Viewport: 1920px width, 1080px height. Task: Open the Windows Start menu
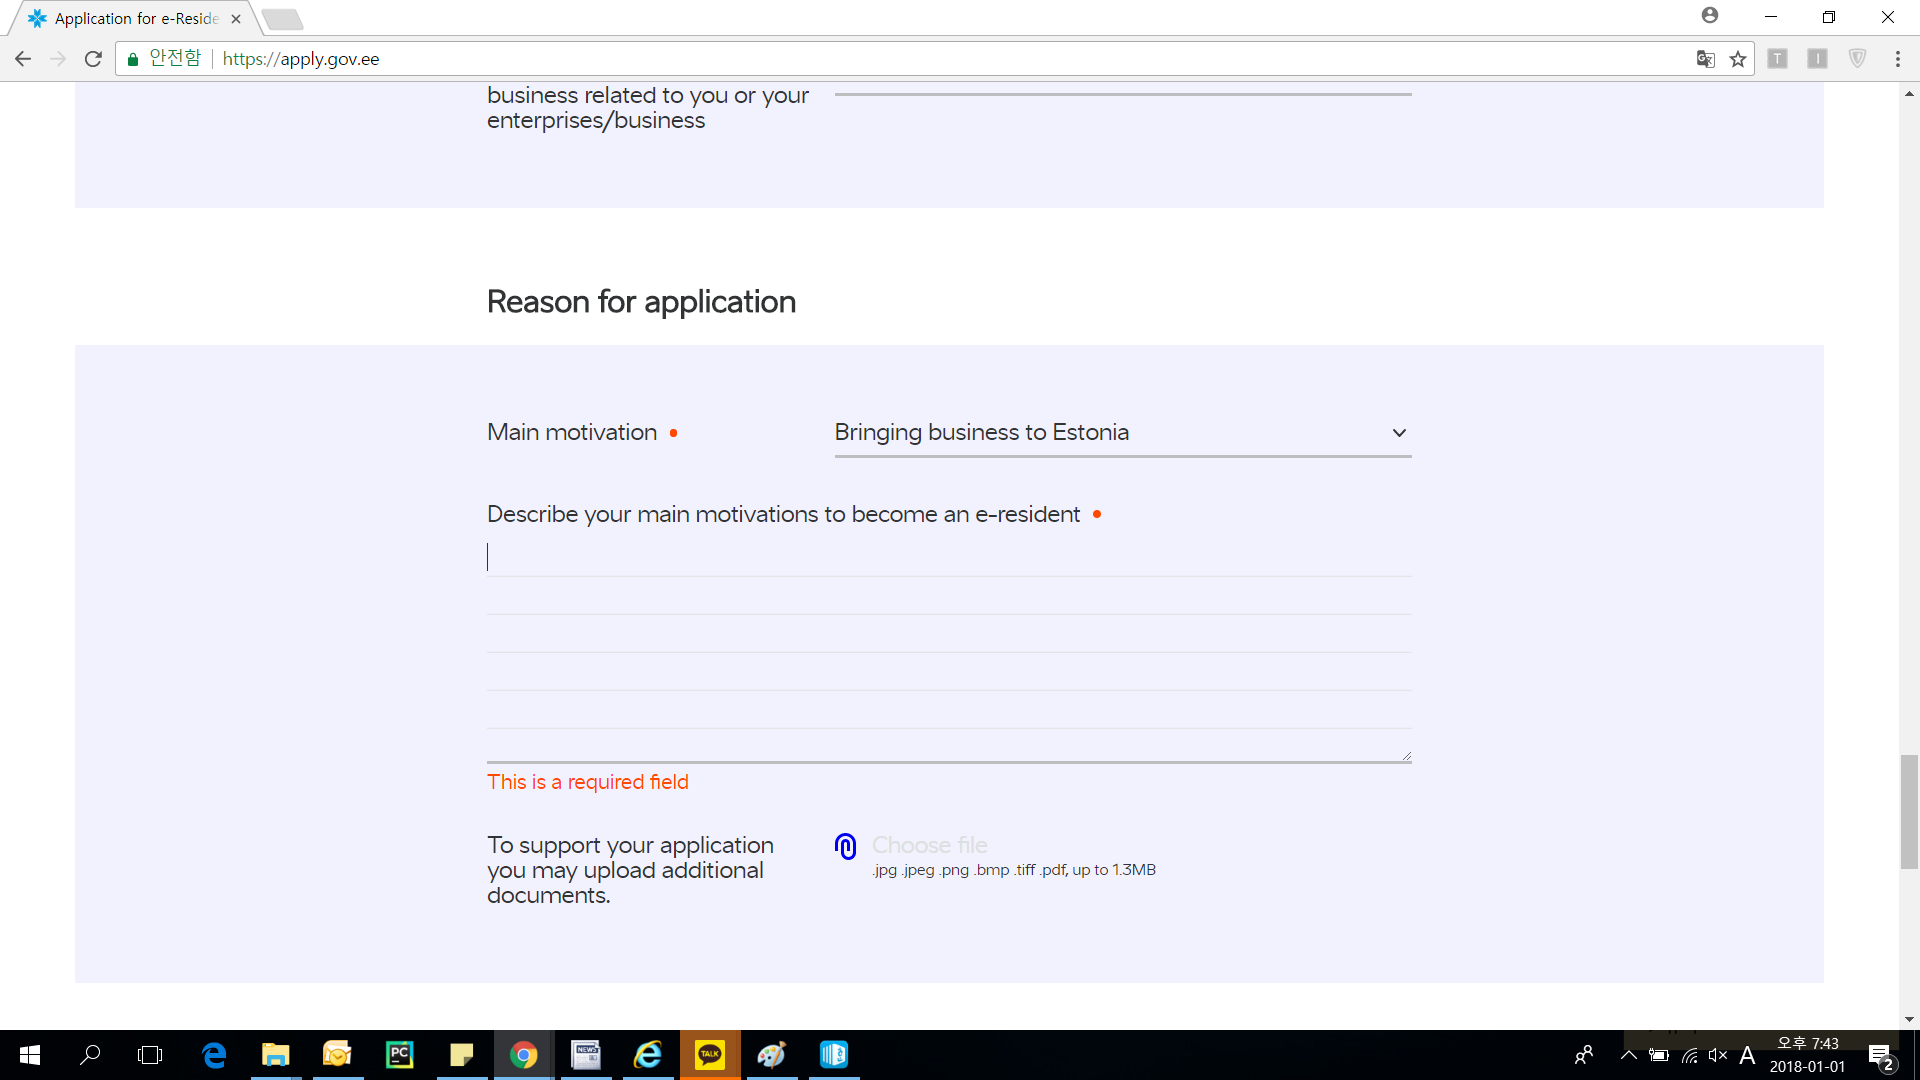30,1055
